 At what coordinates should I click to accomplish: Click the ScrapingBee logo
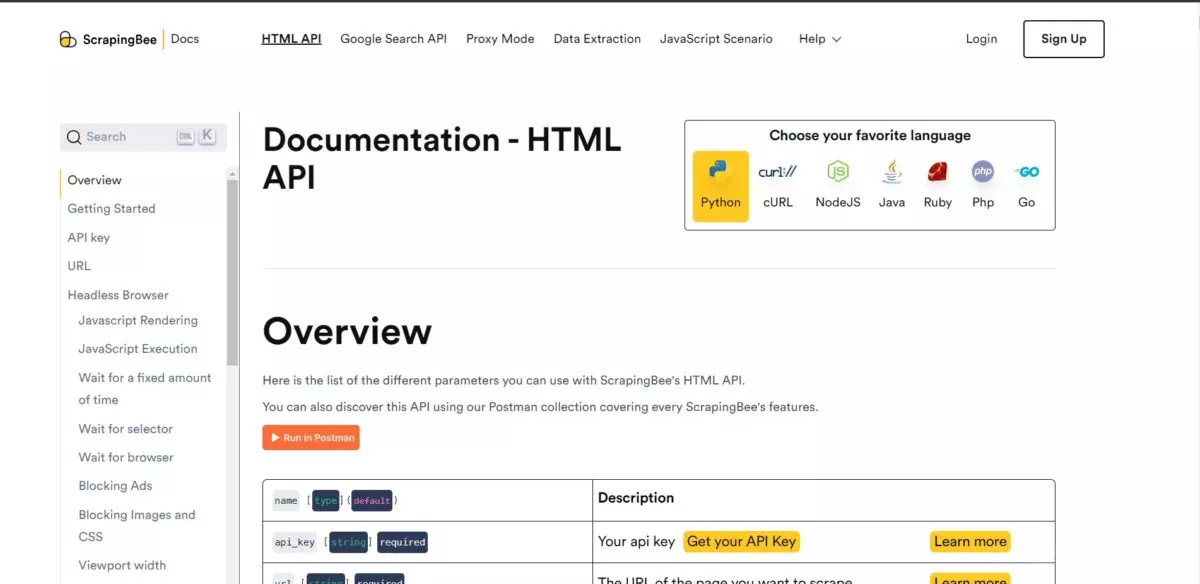coord(108,39)
